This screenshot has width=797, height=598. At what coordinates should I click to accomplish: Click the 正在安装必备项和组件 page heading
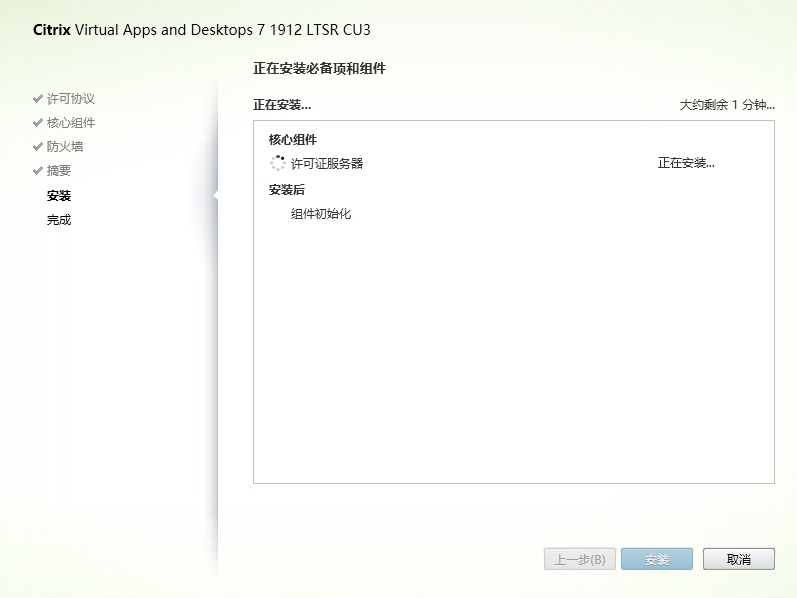coord(319,69)
